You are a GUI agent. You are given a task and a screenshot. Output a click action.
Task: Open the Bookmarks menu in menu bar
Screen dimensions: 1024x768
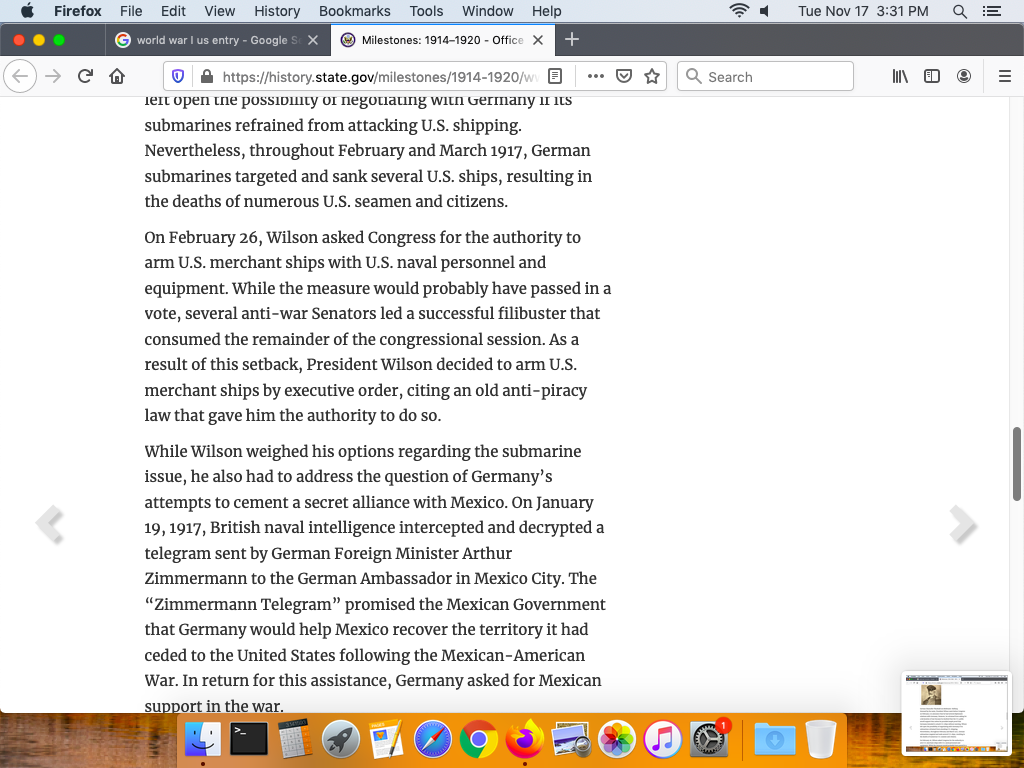354,11
